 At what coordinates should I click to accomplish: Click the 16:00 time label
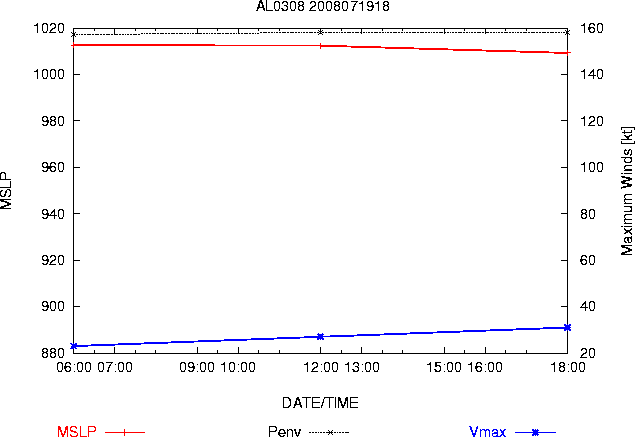(485, 367)
